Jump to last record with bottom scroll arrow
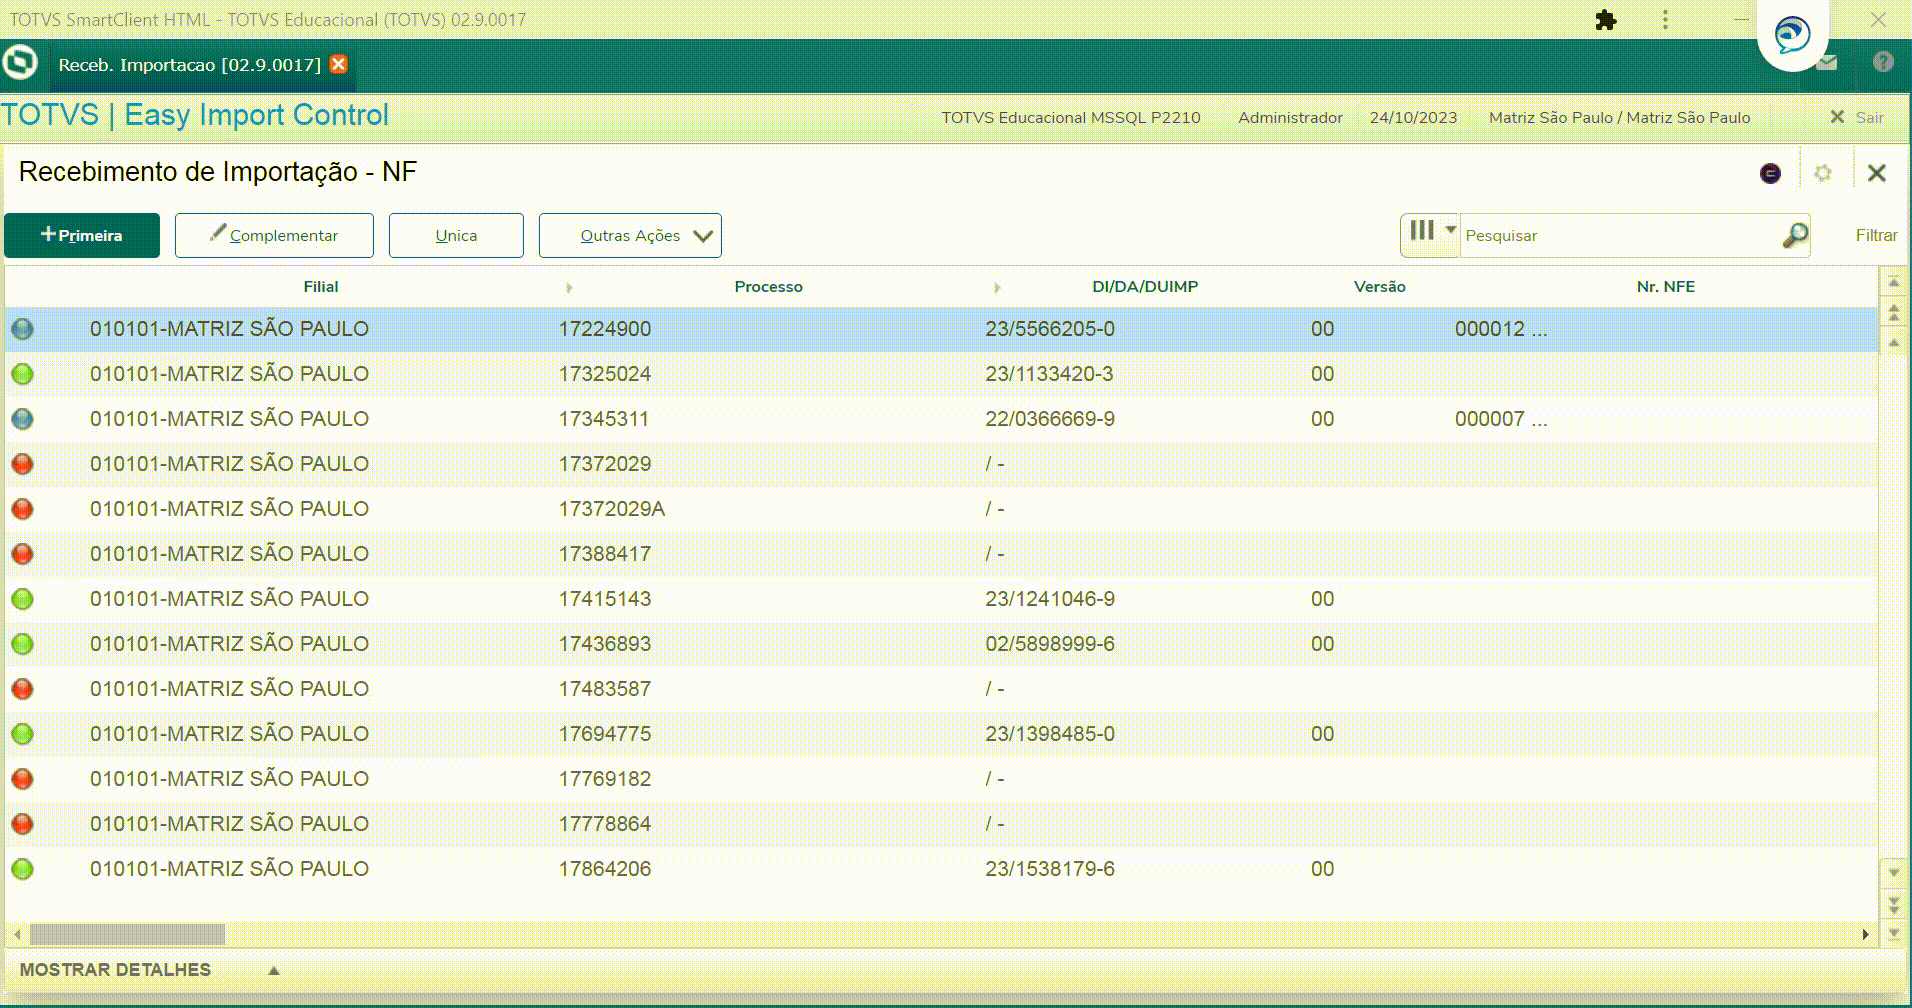This screenshot has width=1912, height=1008. [1893, 934]
